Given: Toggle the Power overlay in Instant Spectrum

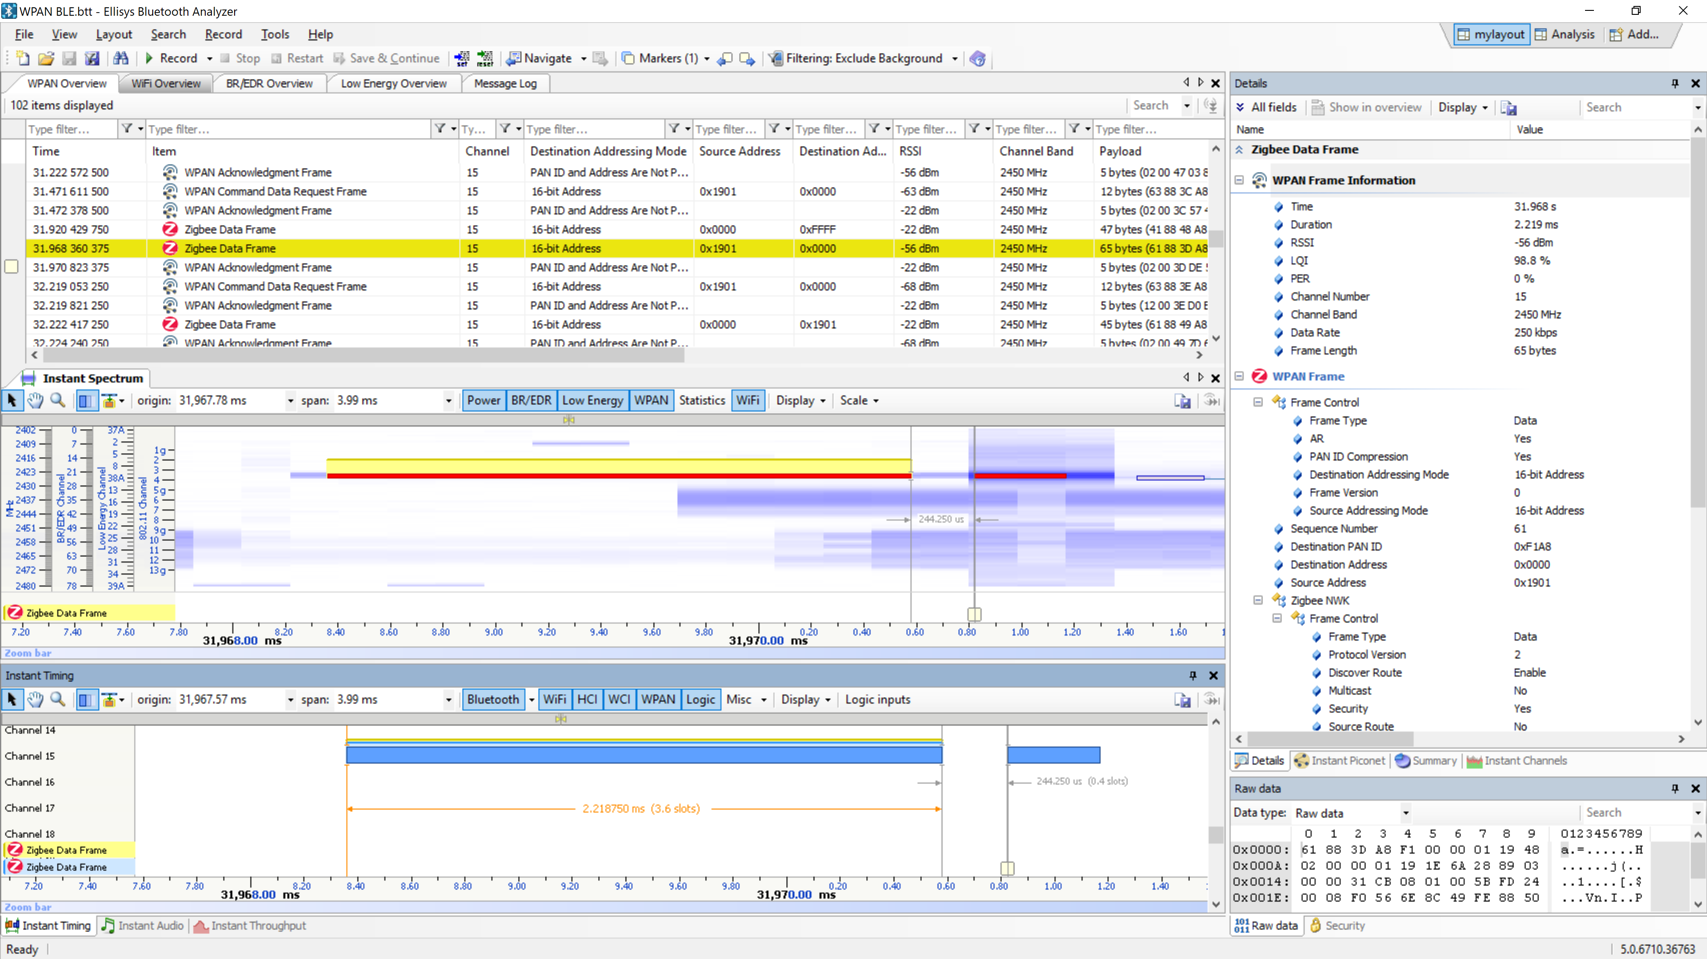Looking at the screenshot, I should pyautogui.click(x=483, y=401).
